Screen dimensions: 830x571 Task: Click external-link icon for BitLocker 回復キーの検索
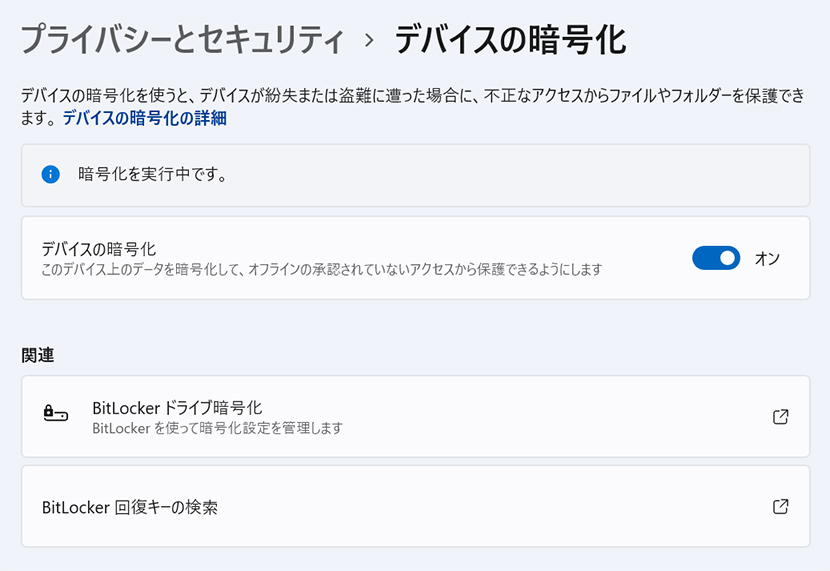pyautogui.click(x=781, y=506)
